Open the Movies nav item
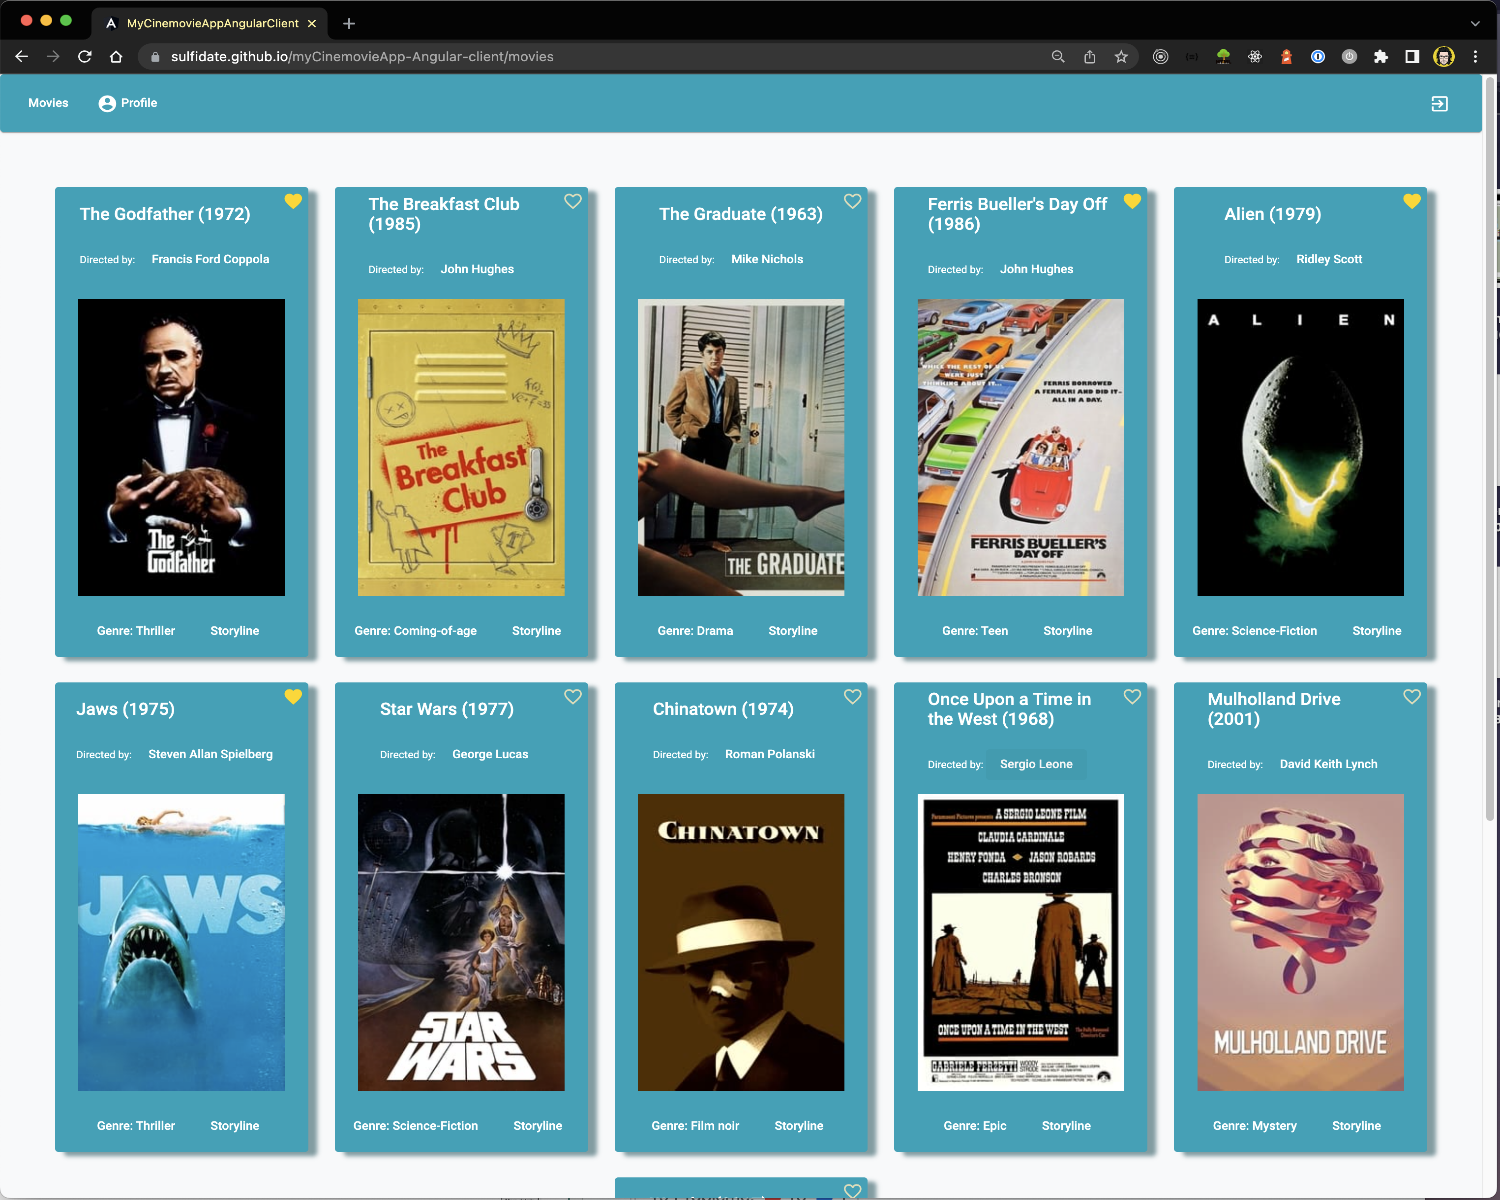The width and height of the screenshot is (1500, 1200). 48,103
